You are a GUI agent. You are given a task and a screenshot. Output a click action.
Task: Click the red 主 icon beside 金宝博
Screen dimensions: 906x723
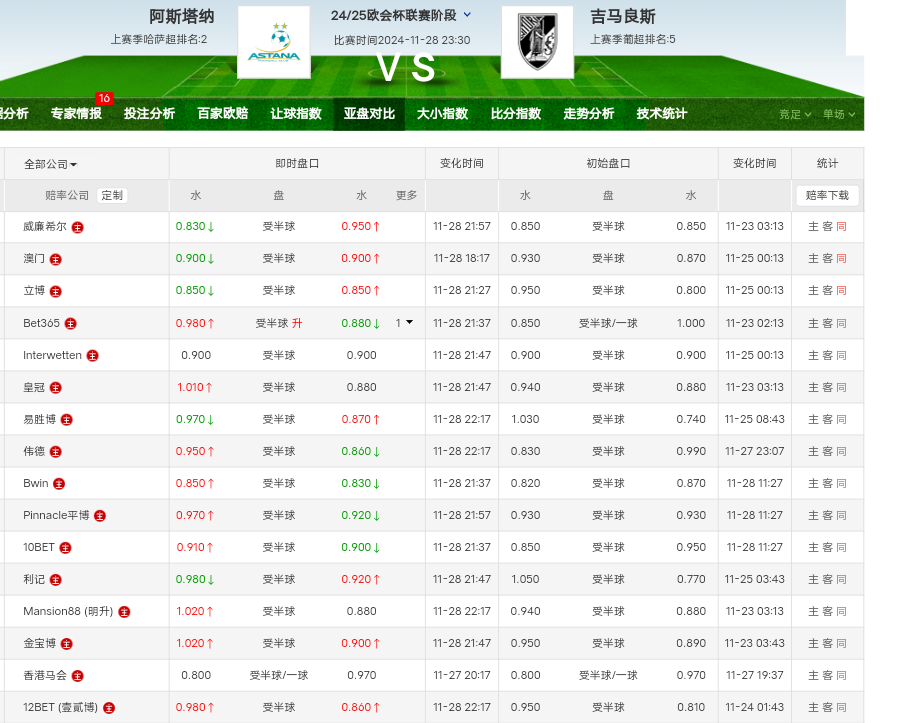[66, 644]
